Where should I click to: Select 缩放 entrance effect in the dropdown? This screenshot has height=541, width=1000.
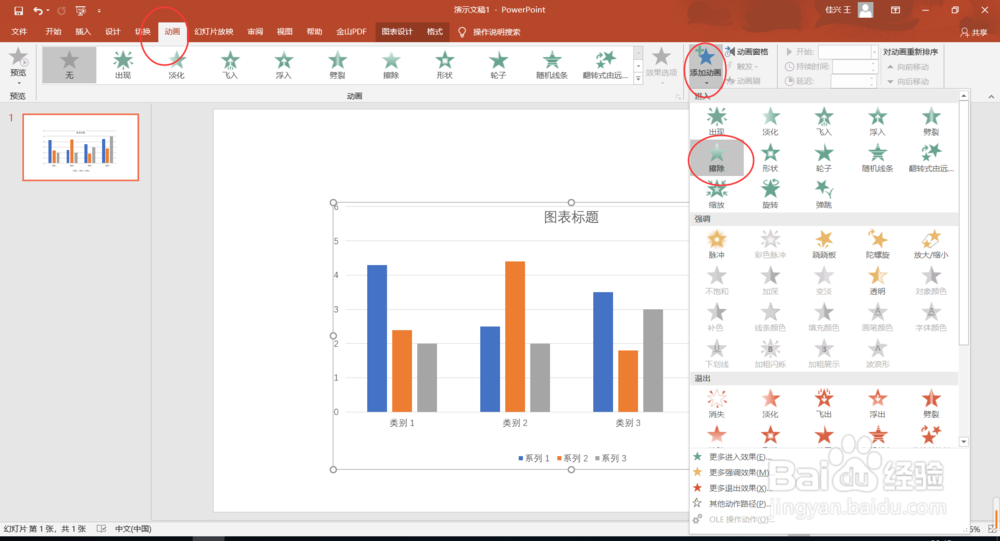(x=717, y=194)
